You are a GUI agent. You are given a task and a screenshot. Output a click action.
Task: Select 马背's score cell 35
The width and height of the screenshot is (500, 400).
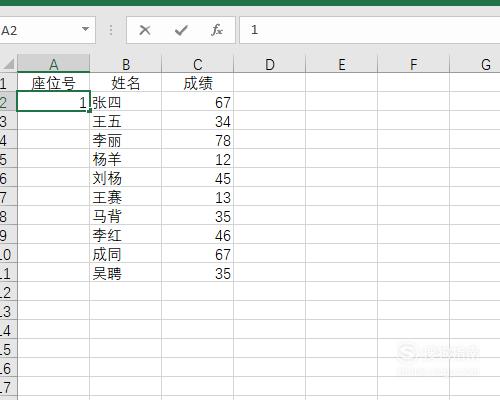[x=198, y=215]
